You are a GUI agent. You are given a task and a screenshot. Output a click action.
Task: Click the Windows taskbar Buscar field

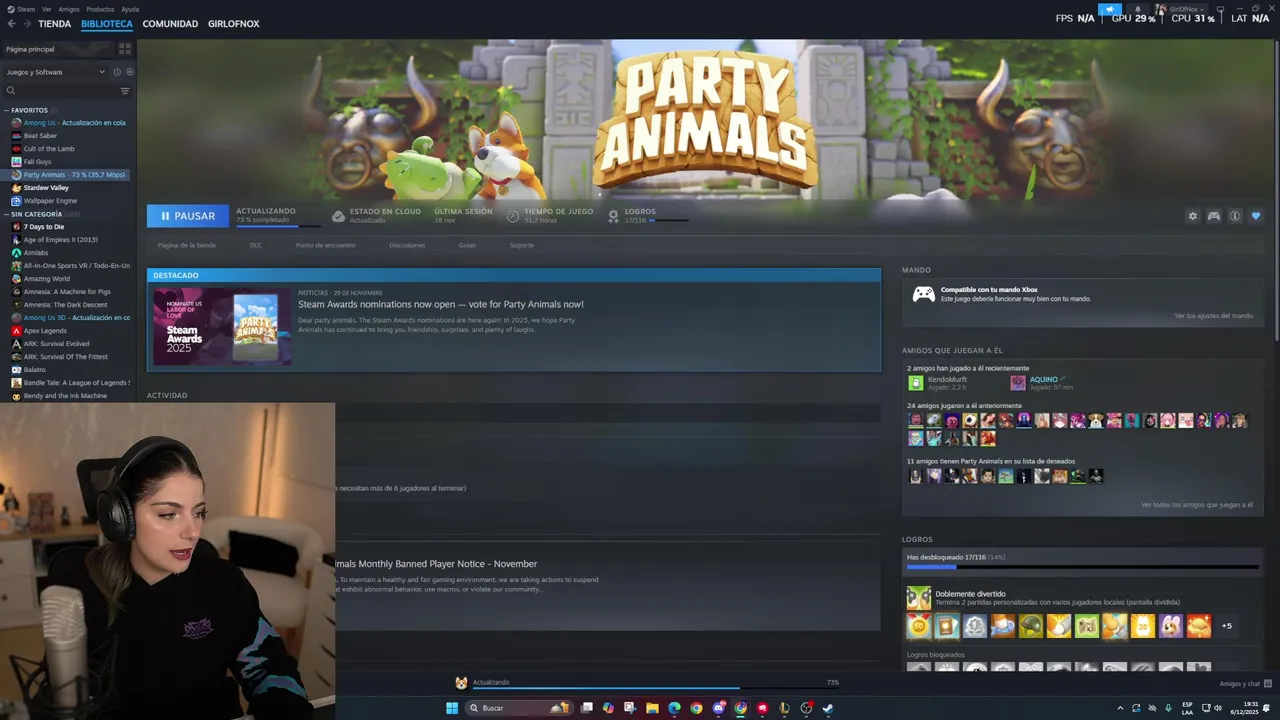pos(520,708)
